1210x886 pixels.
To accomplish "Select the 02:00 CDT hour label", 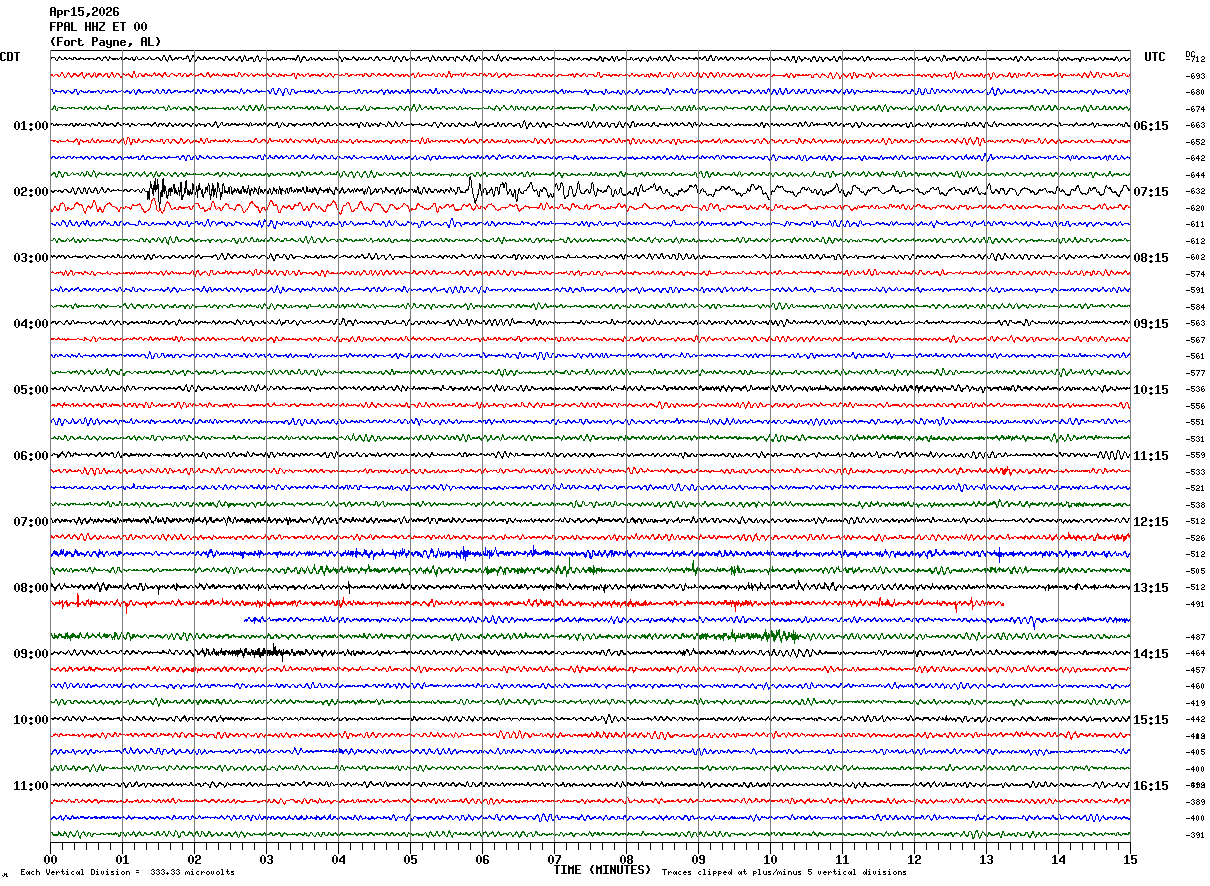I will [x=30, y=192].
